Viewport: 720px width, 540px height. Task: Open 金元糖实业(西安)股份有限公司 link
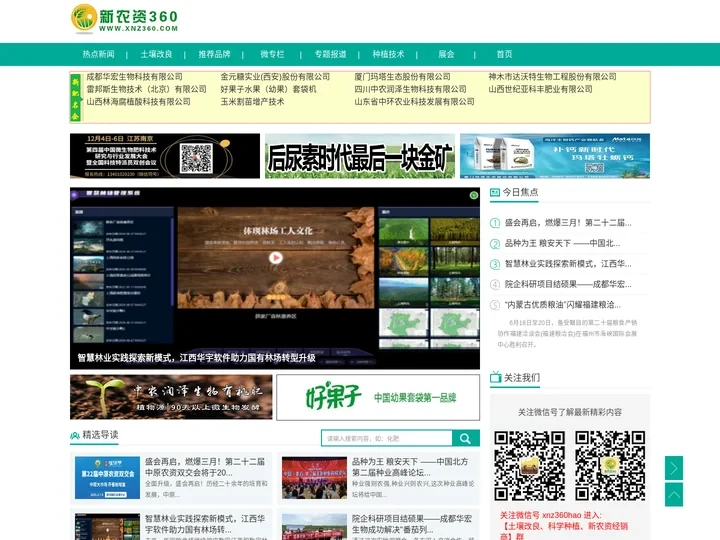275,77
